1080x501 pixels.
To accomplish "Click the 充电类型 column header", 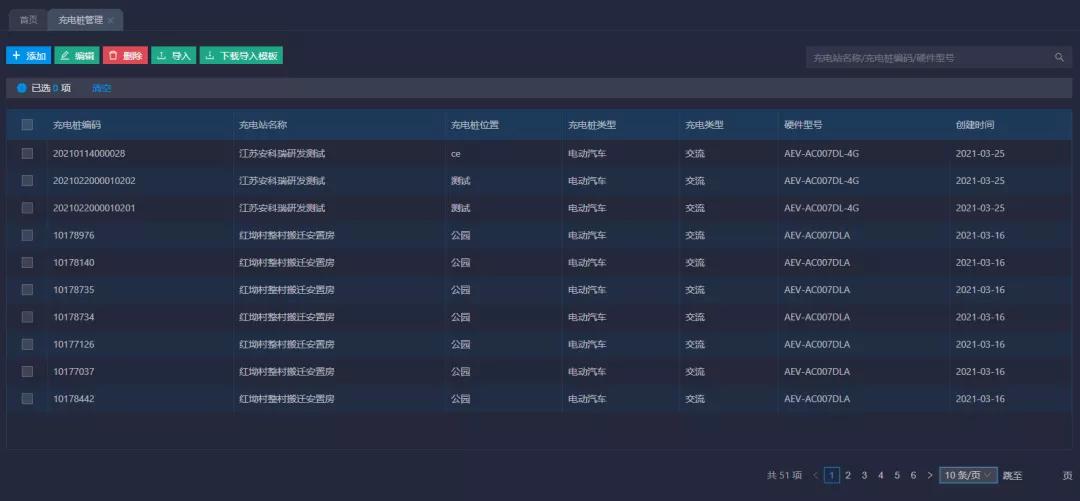I will tap(704, 125).
